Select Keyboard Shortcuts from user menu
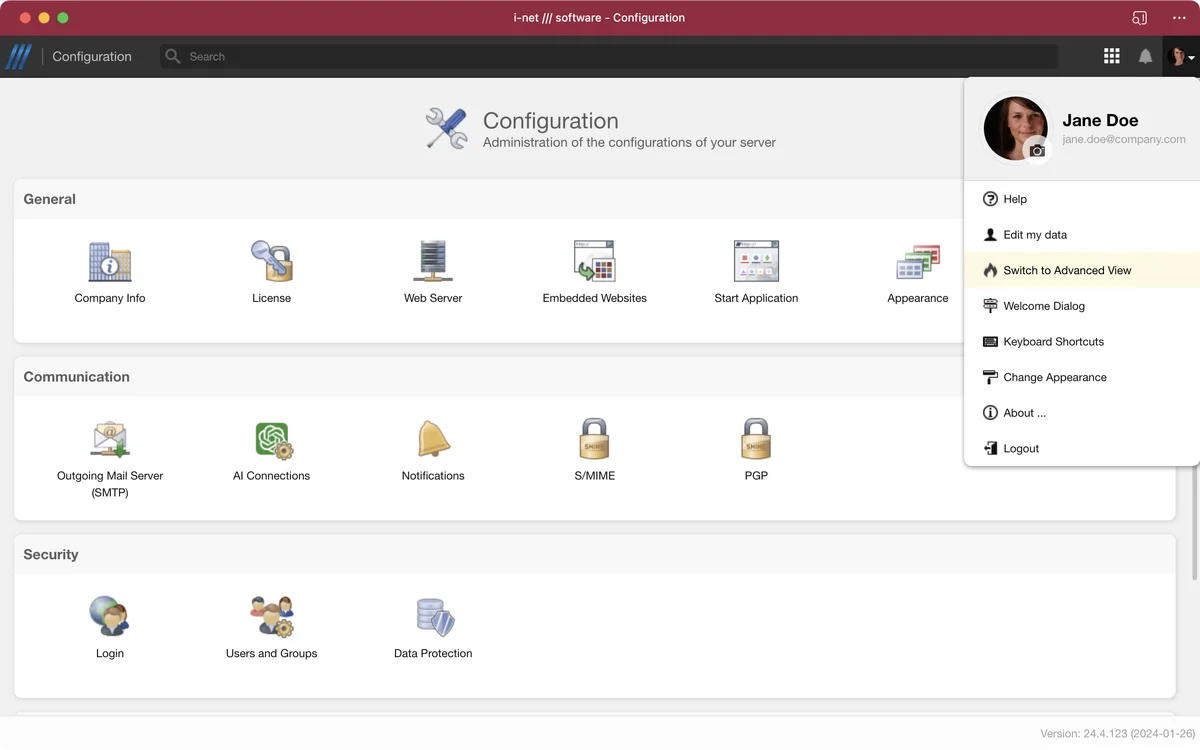Viewport: 1200px width, 750px height. pyautogui.click(x=1053, y=342)
